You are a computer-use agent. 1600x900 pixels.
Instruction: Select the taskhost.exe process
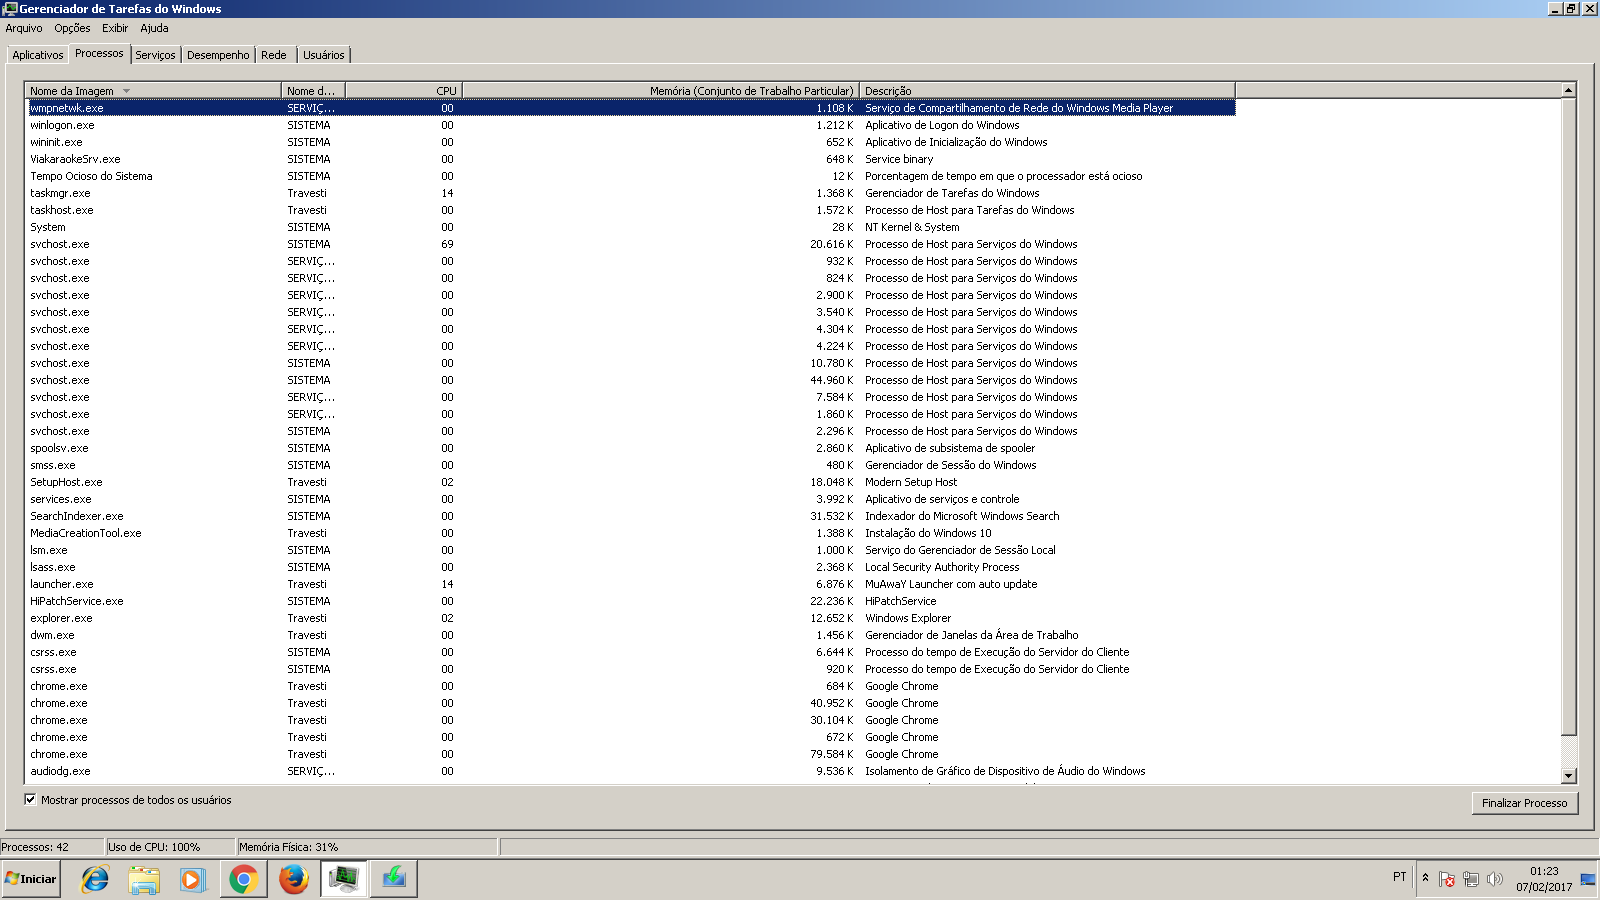coord(631,210)
